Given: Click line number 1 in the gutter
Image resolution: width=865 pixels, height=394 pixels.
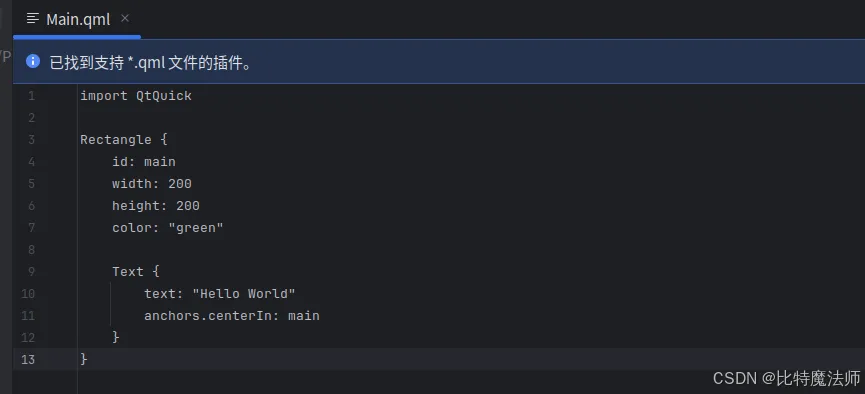Looking at the screenshot, I should 31,96.
